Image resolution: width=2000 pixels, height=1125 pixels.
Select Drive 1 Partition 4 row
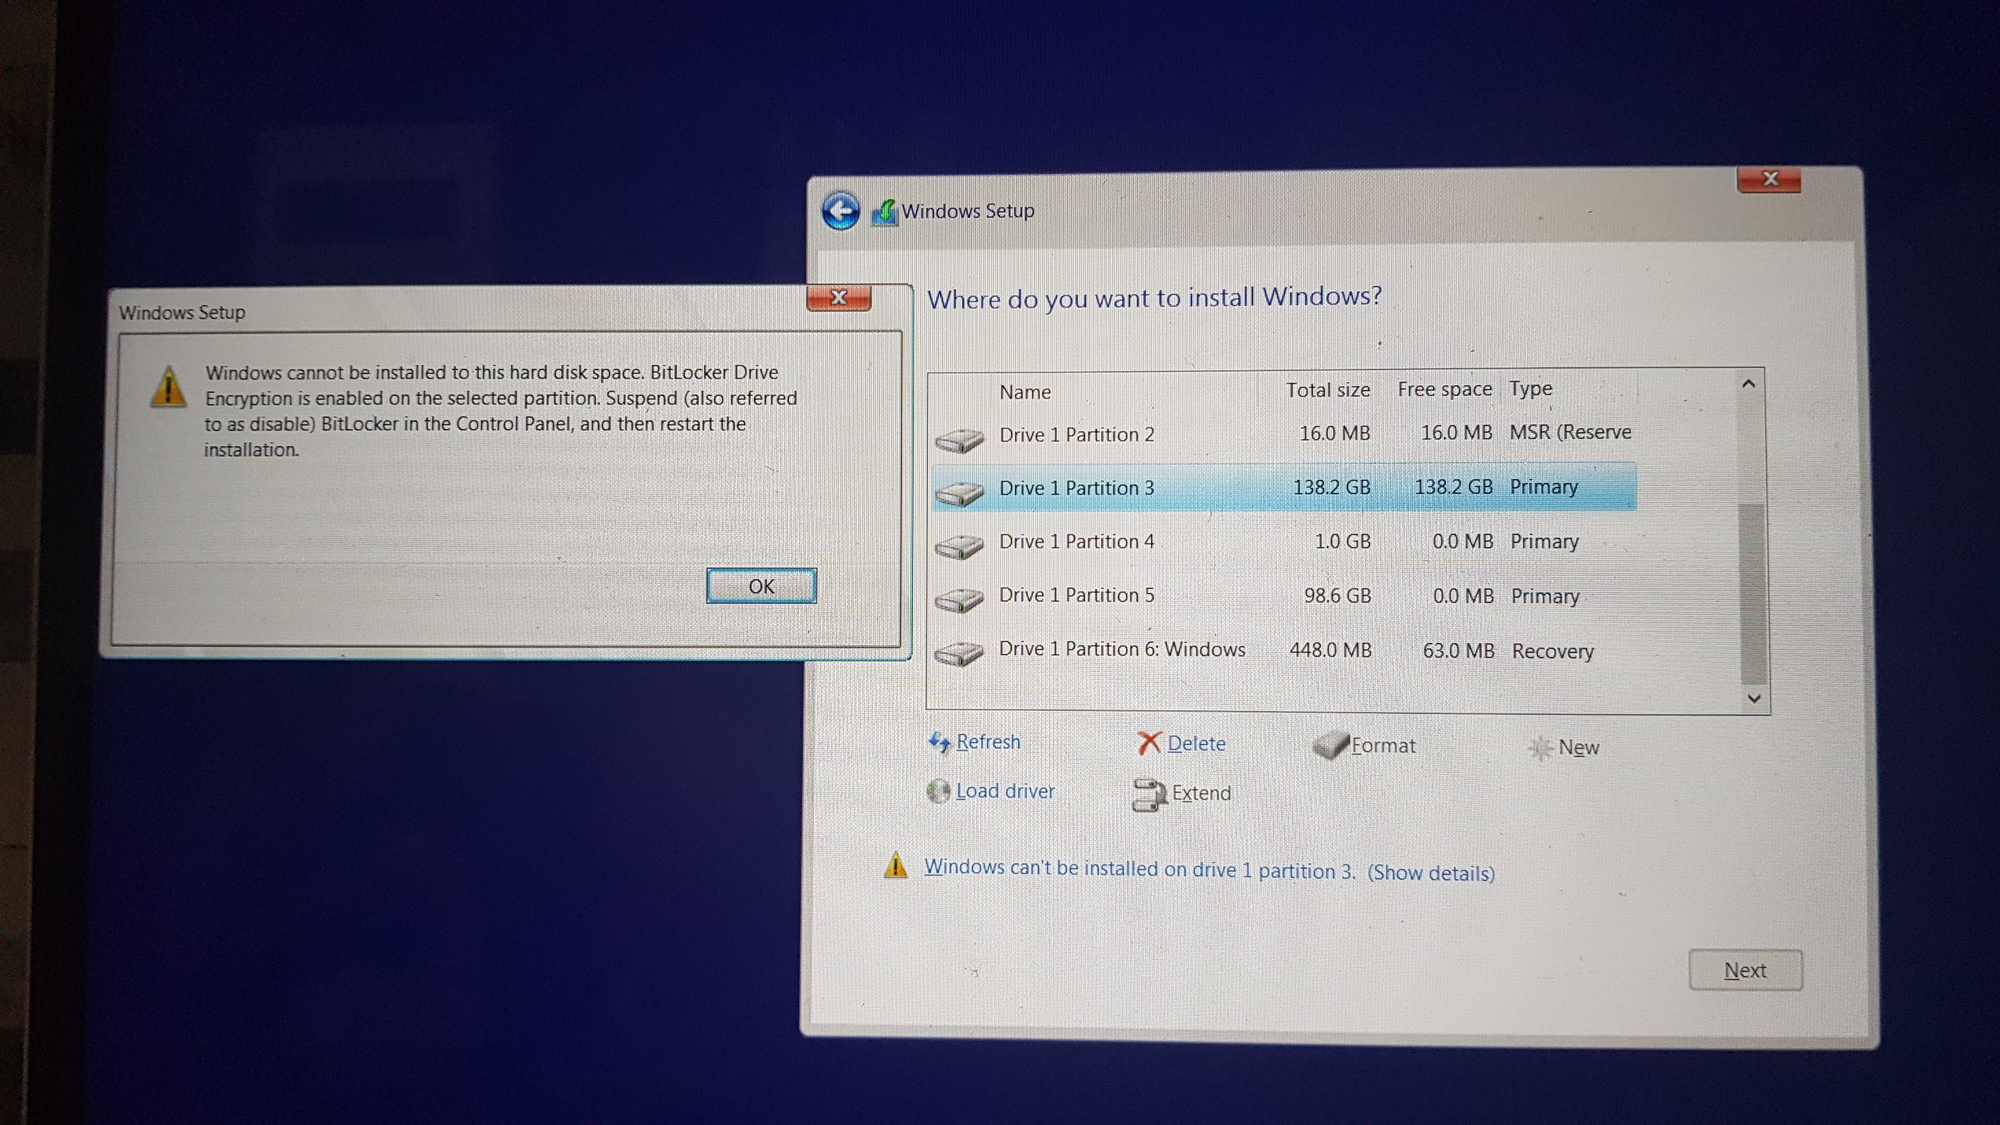[1284, 541]
